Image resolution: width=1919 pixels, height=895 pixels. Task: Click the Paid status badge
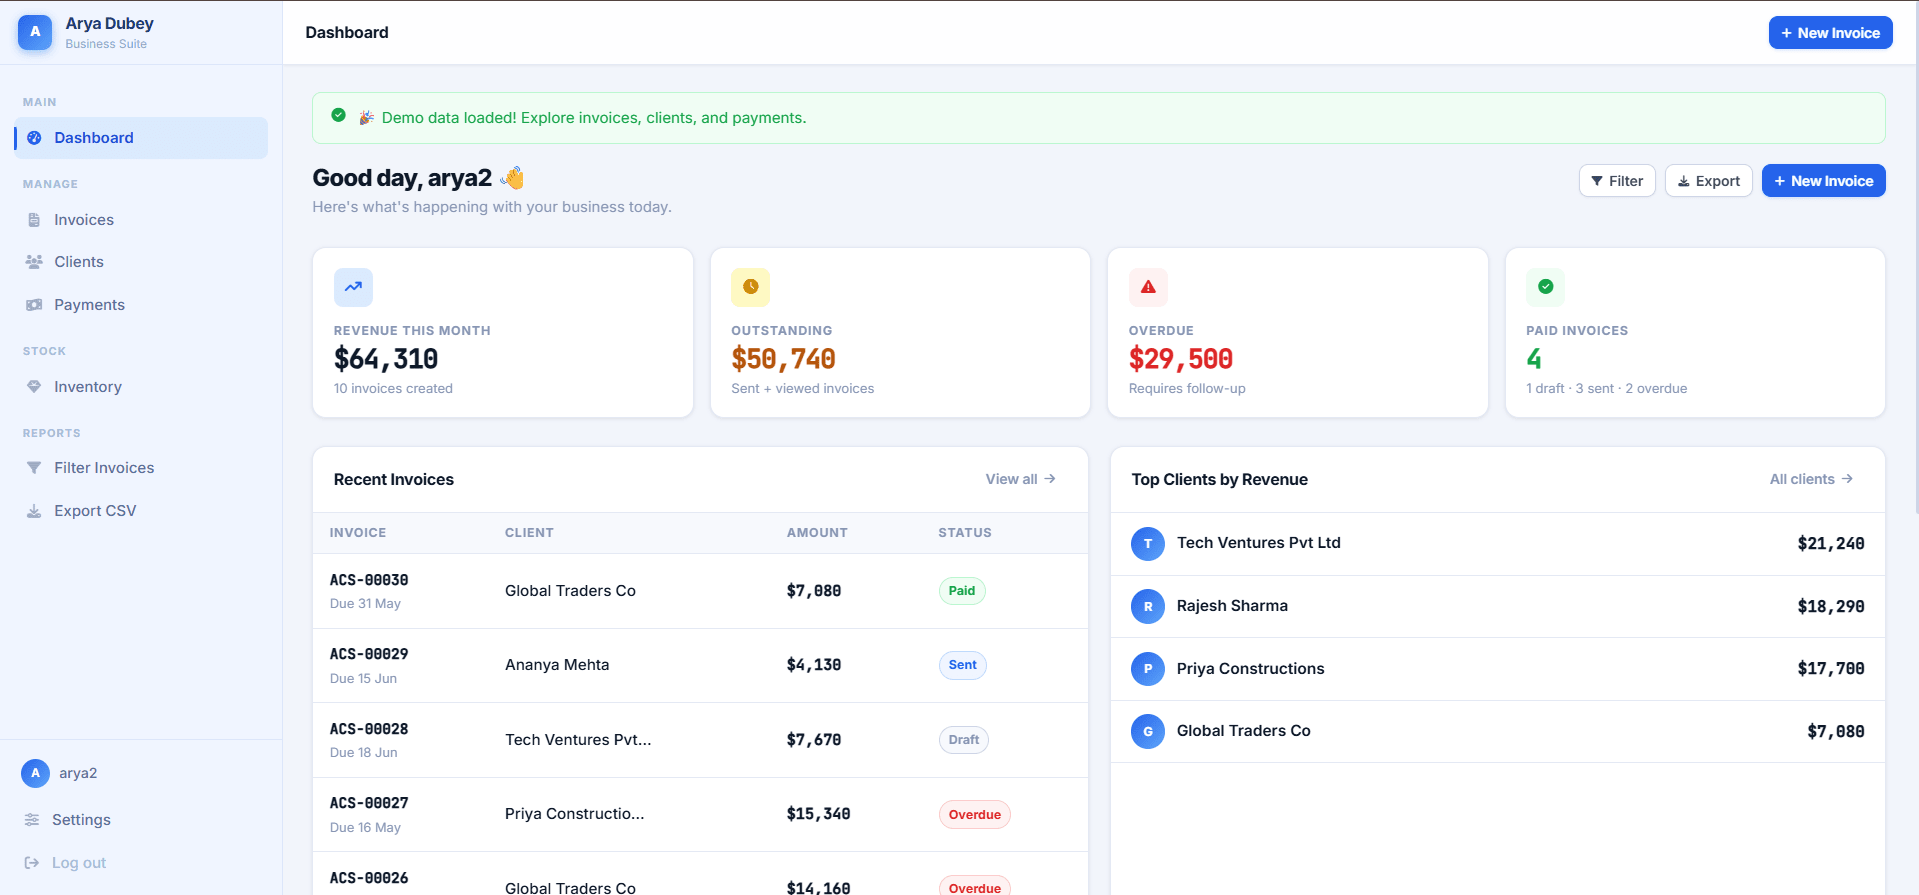962,591
